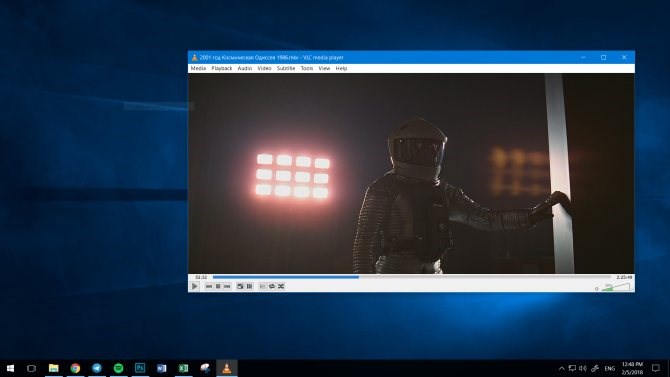Open Telegram from taskbar

(x=97, y=368)
